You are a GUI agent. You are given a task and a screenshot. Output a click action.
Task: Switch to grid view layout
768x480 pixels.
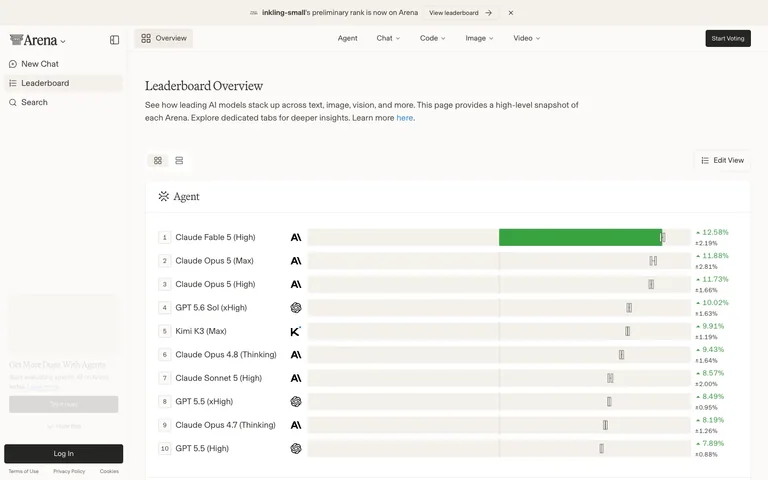coord(158,161)
